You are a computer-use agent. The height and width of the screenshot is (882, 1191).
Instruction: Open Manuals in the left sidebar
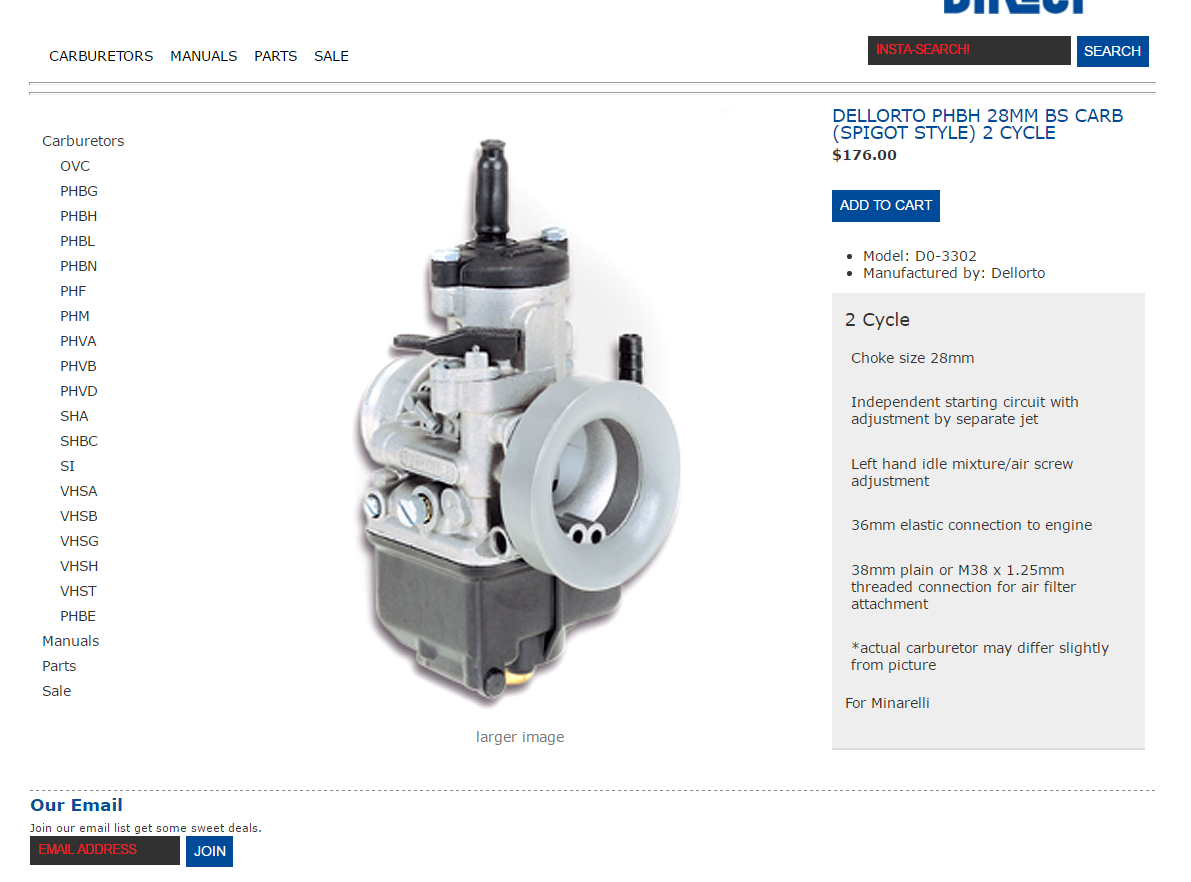pyautogui.click(x=71, y=641)
